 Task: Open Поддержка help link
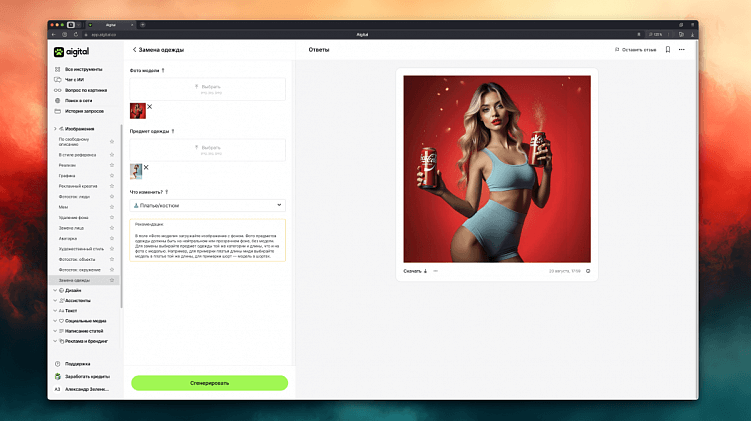click(x=72, y=364)
